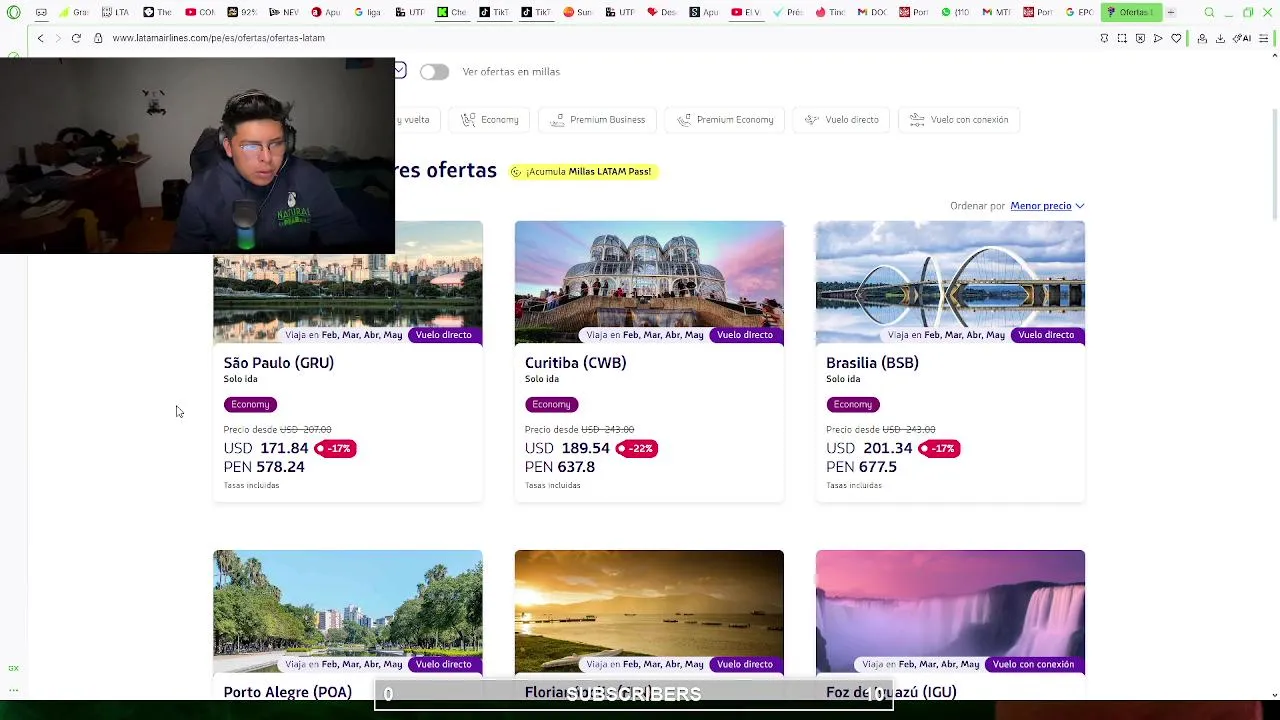1280x720 pixels.
Task: Open the Curitiba (CWB) greenhouse photo
Action: point(649,283)
